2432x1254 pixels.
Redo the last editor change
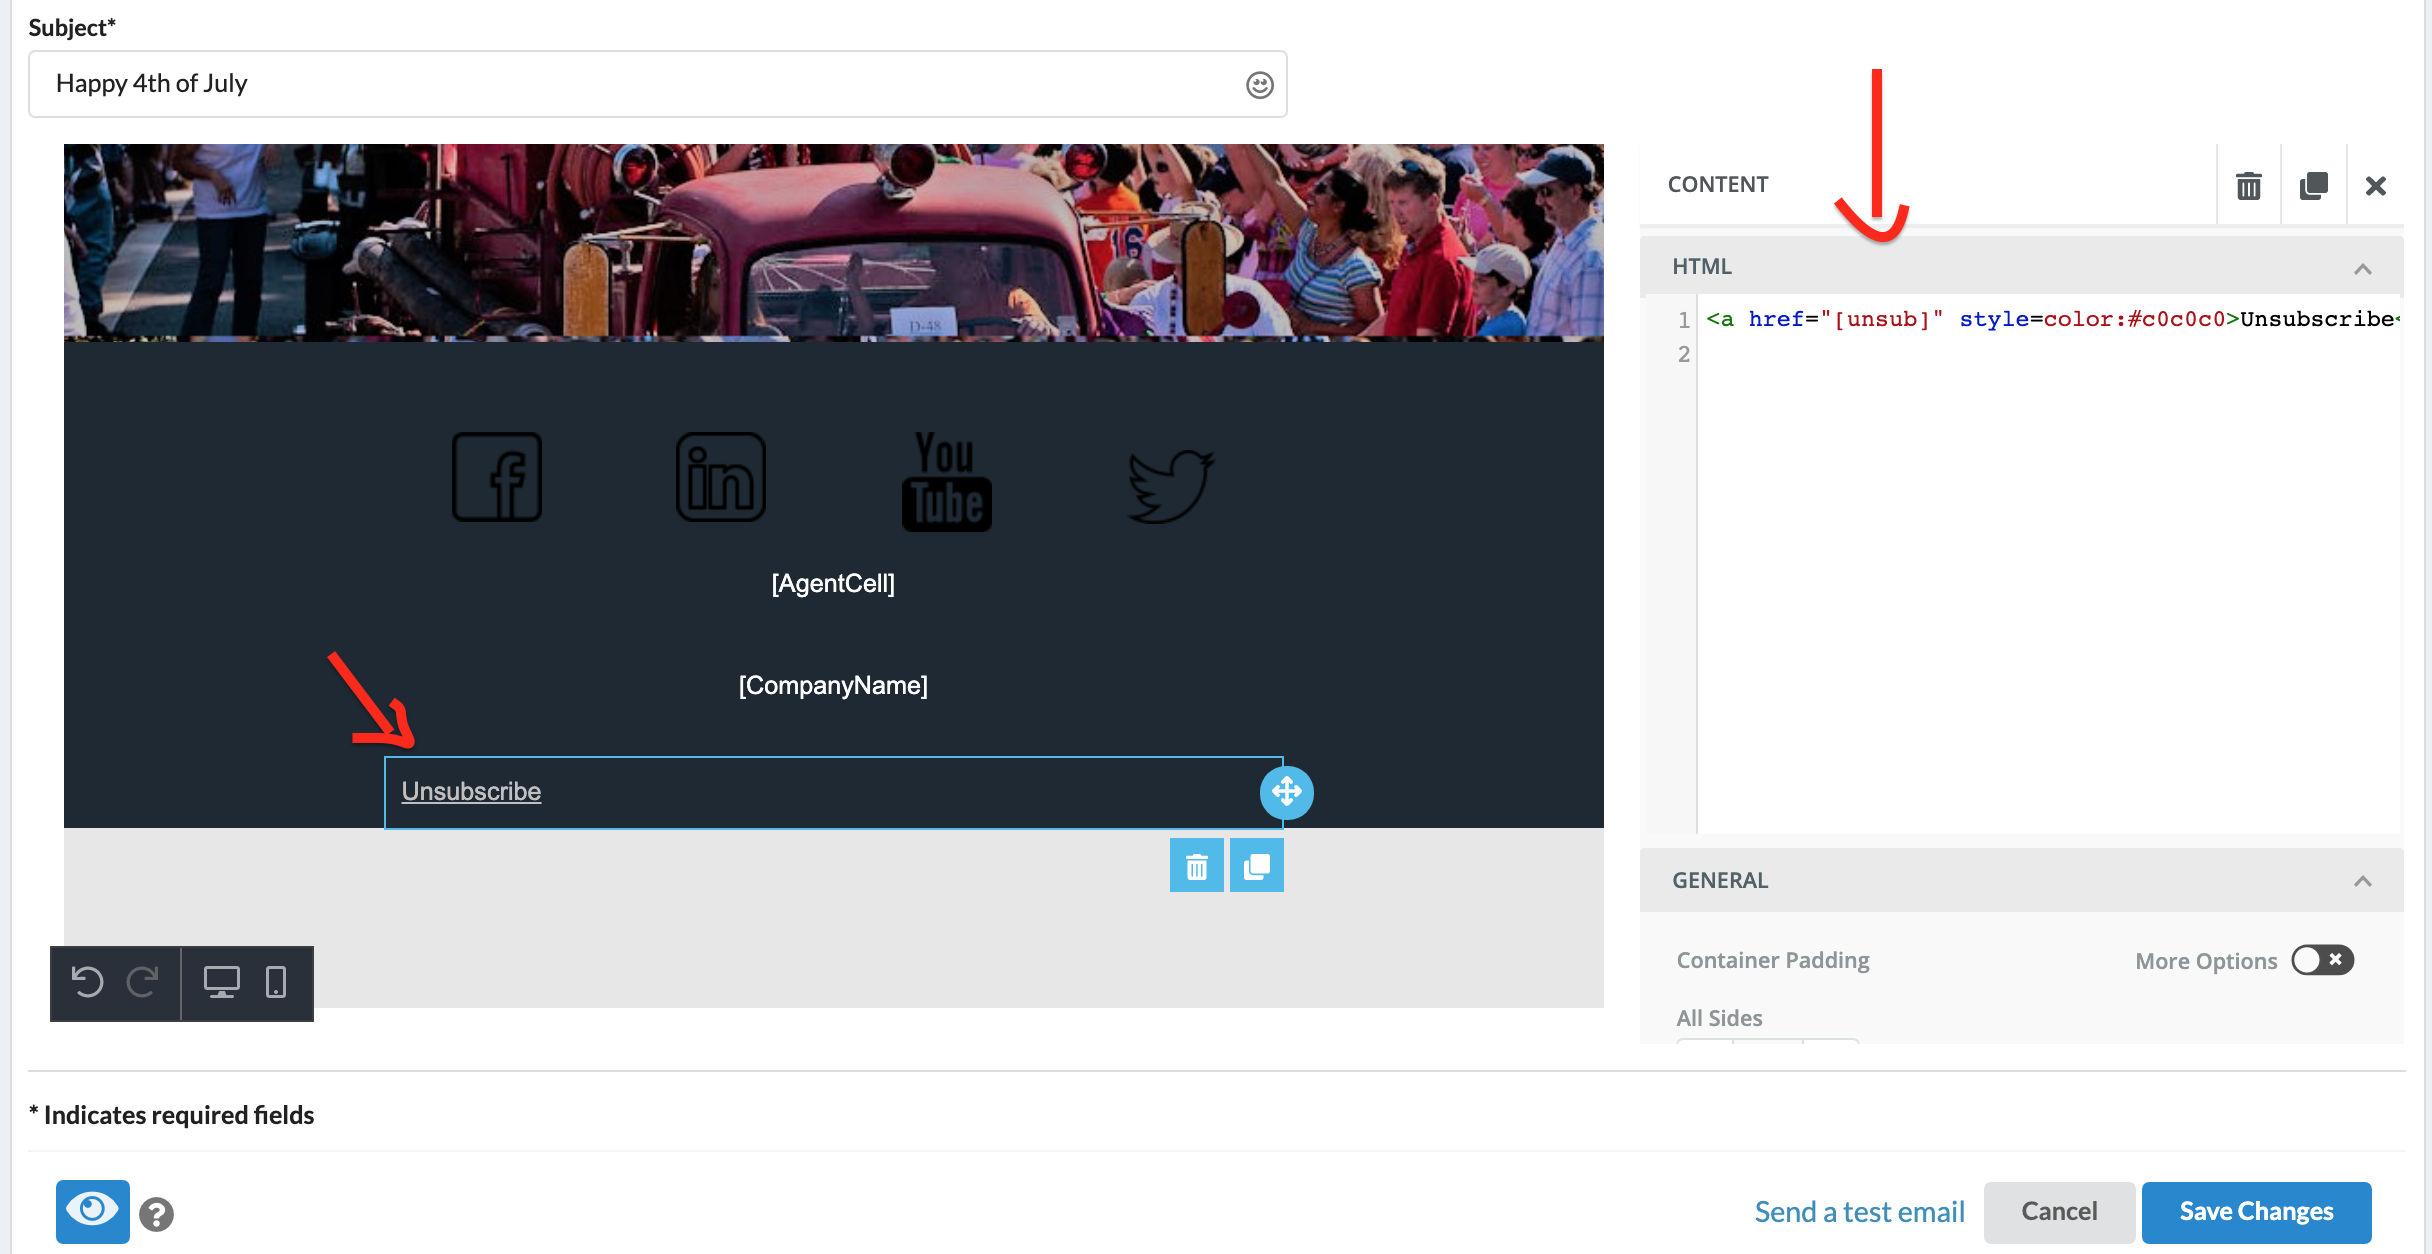[x=145, y=982]
